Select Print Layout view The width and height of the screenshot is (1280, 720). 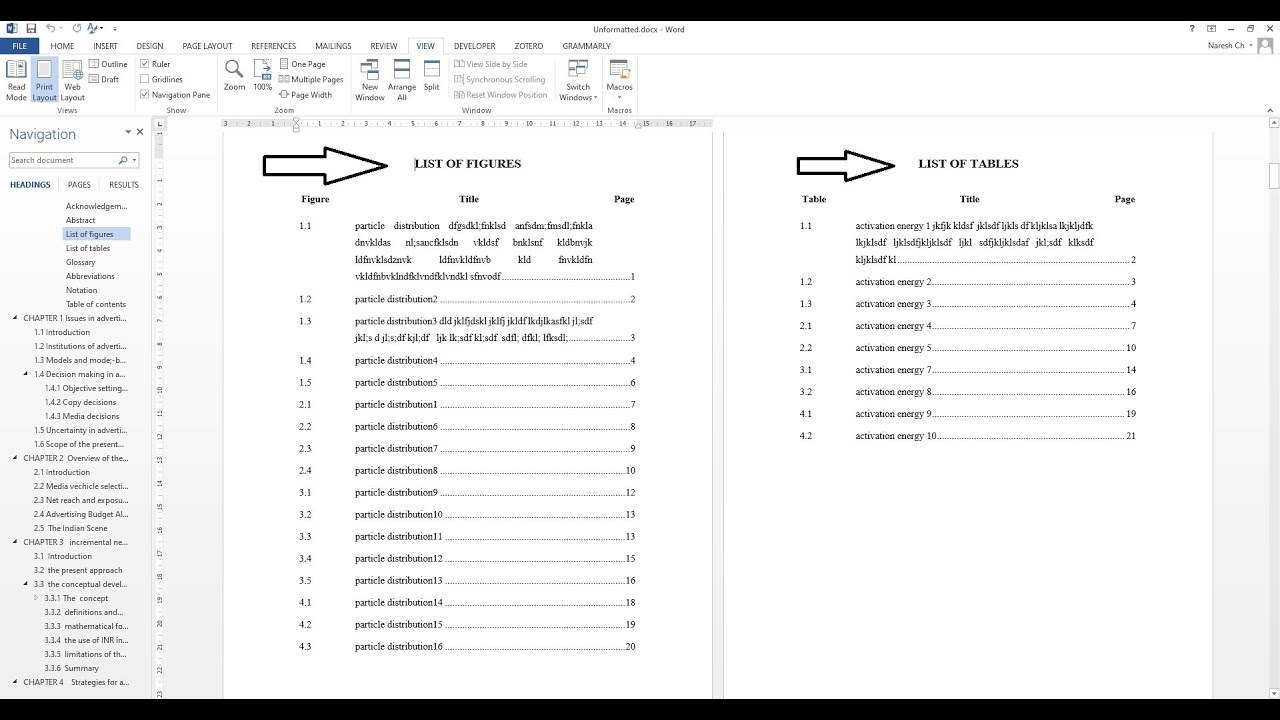44,81
